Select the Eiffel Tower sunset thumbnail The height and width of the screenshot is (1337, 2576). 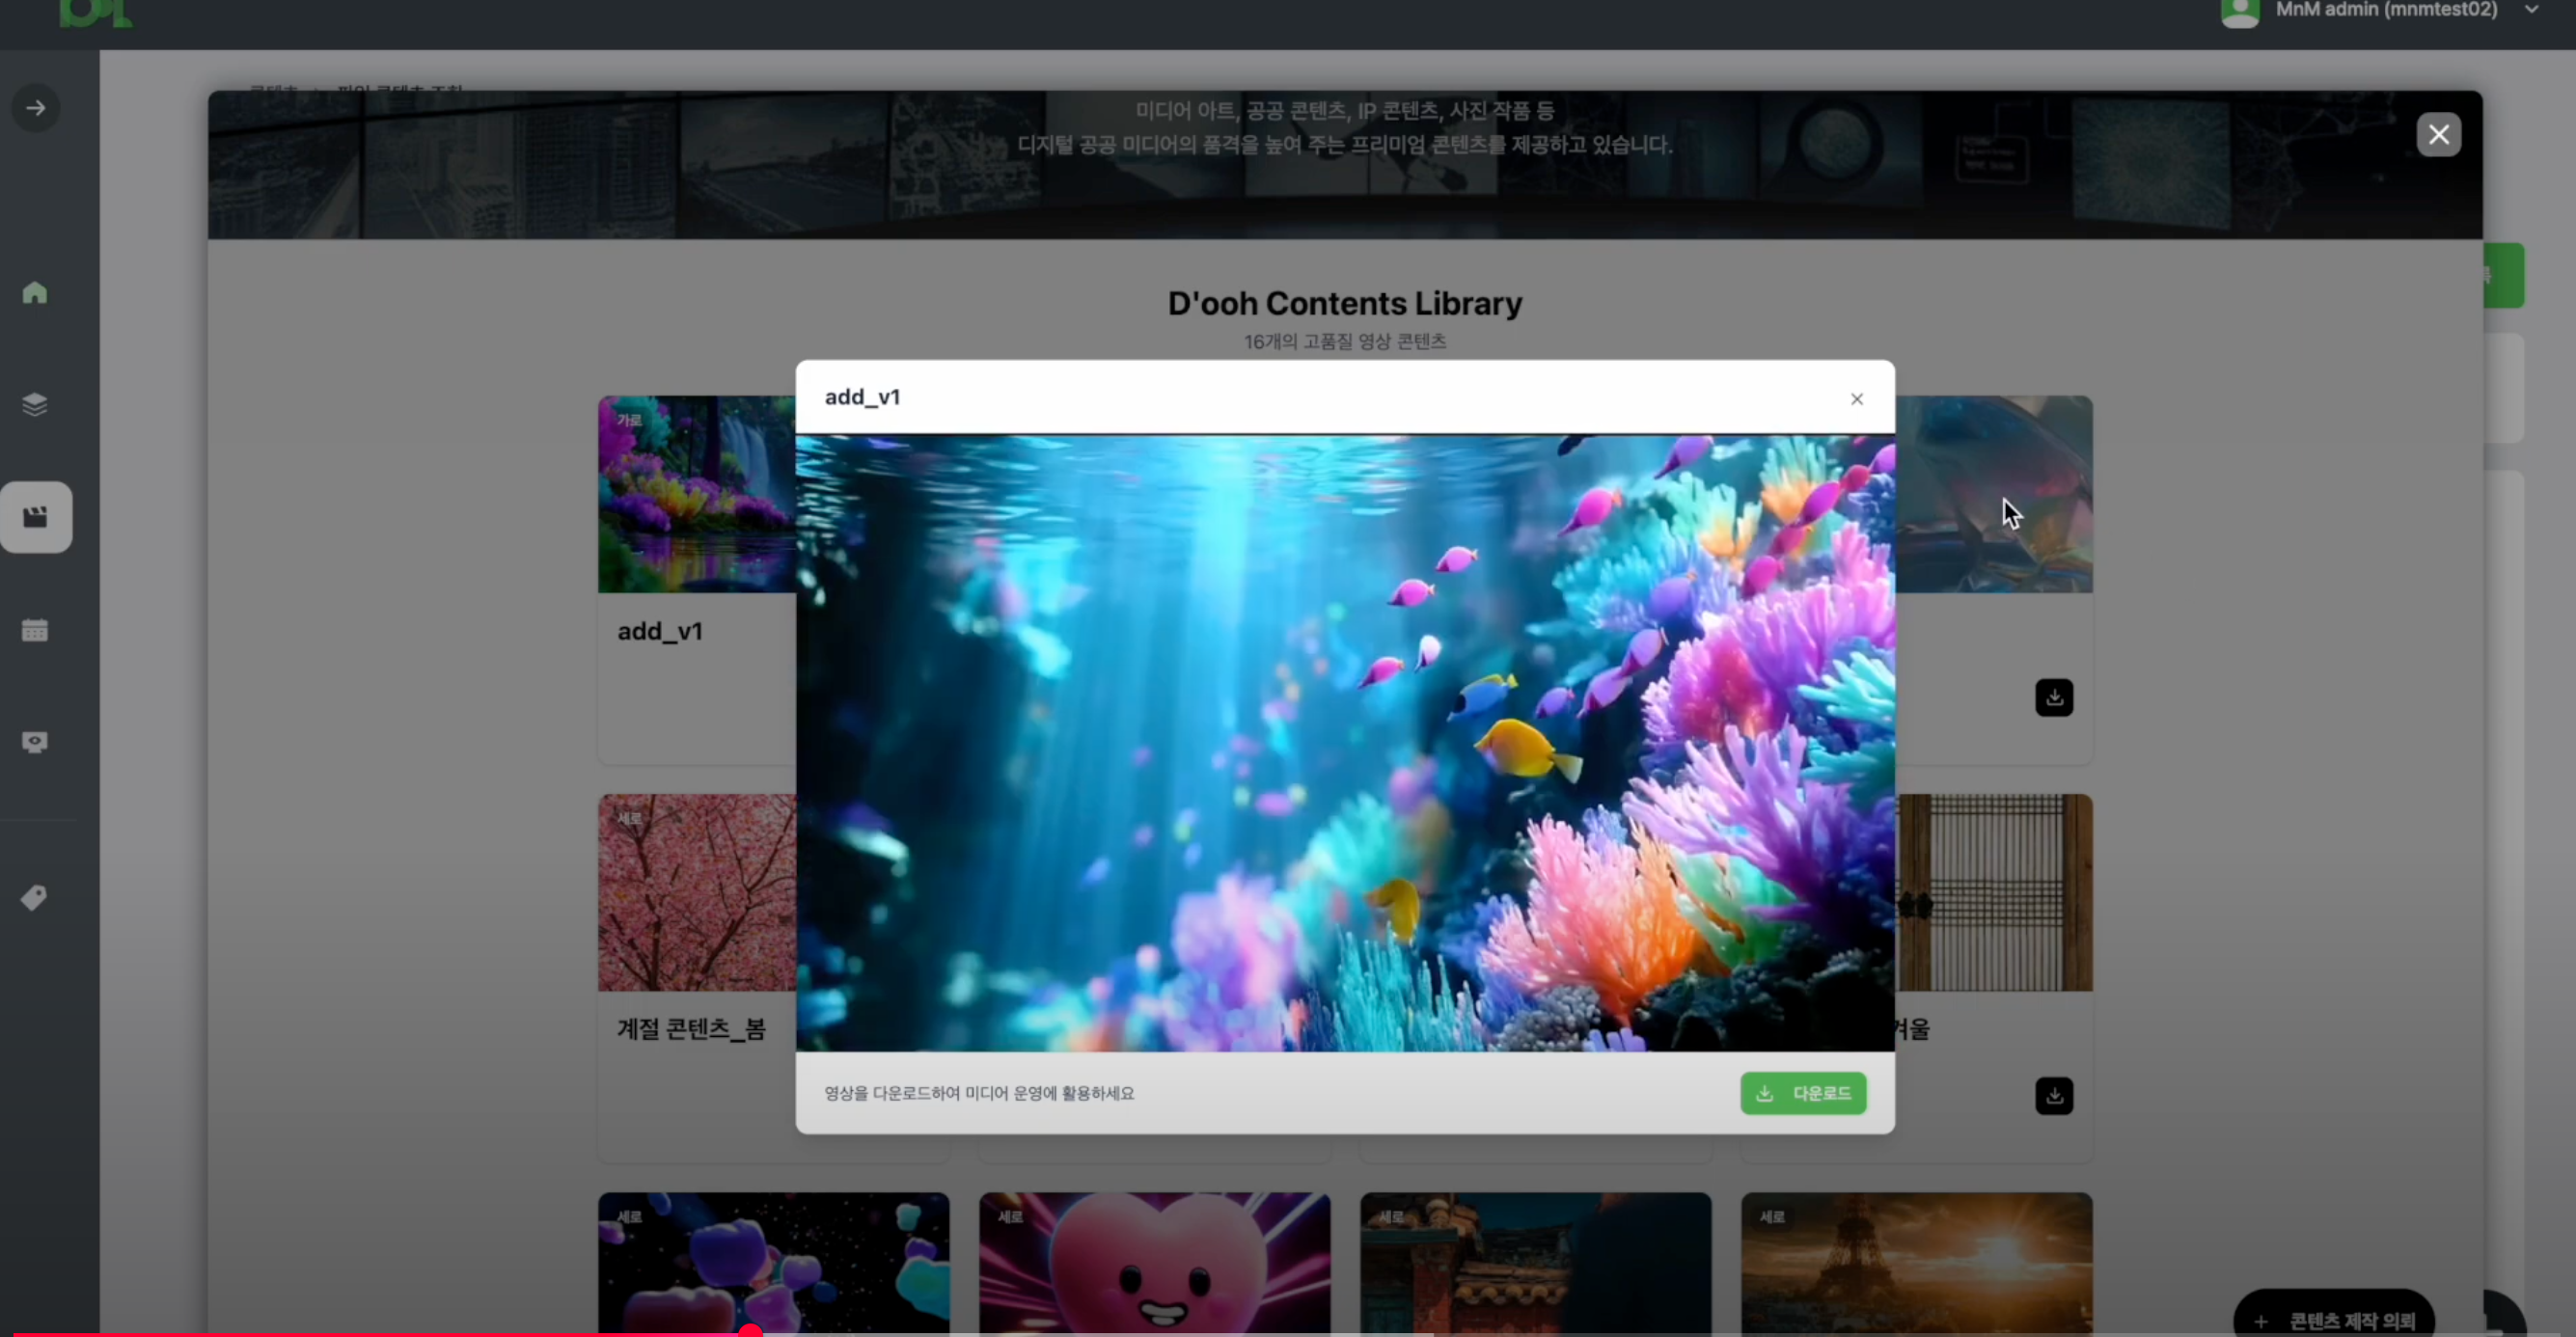[x=1916, y=1263]
